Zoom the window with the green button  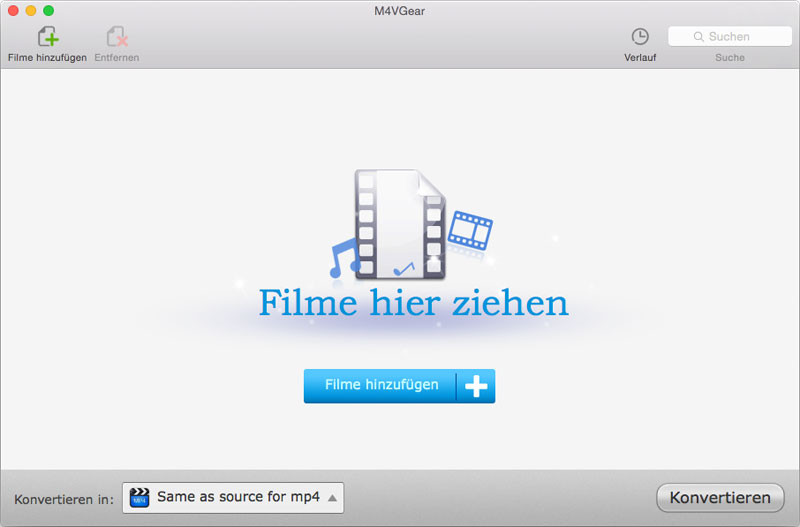click(48, 11)
